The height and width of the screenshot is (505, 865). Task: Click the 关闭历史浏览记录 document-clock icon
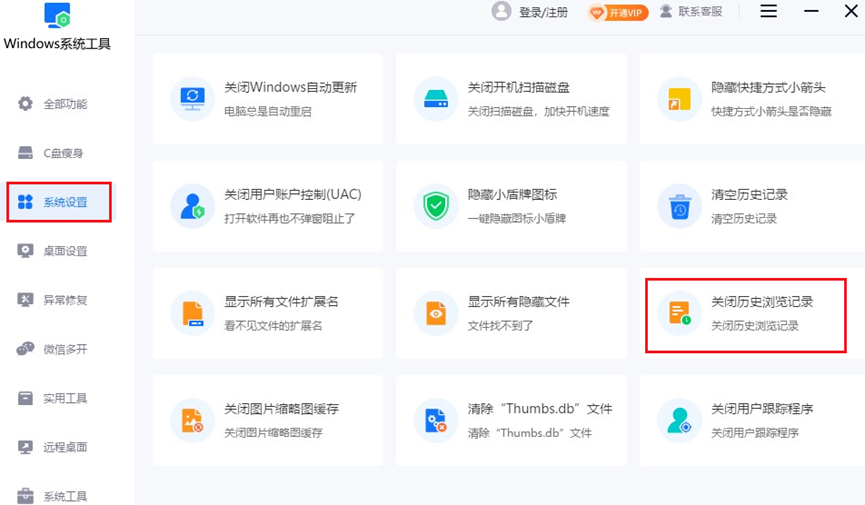[x=680, y=313]
